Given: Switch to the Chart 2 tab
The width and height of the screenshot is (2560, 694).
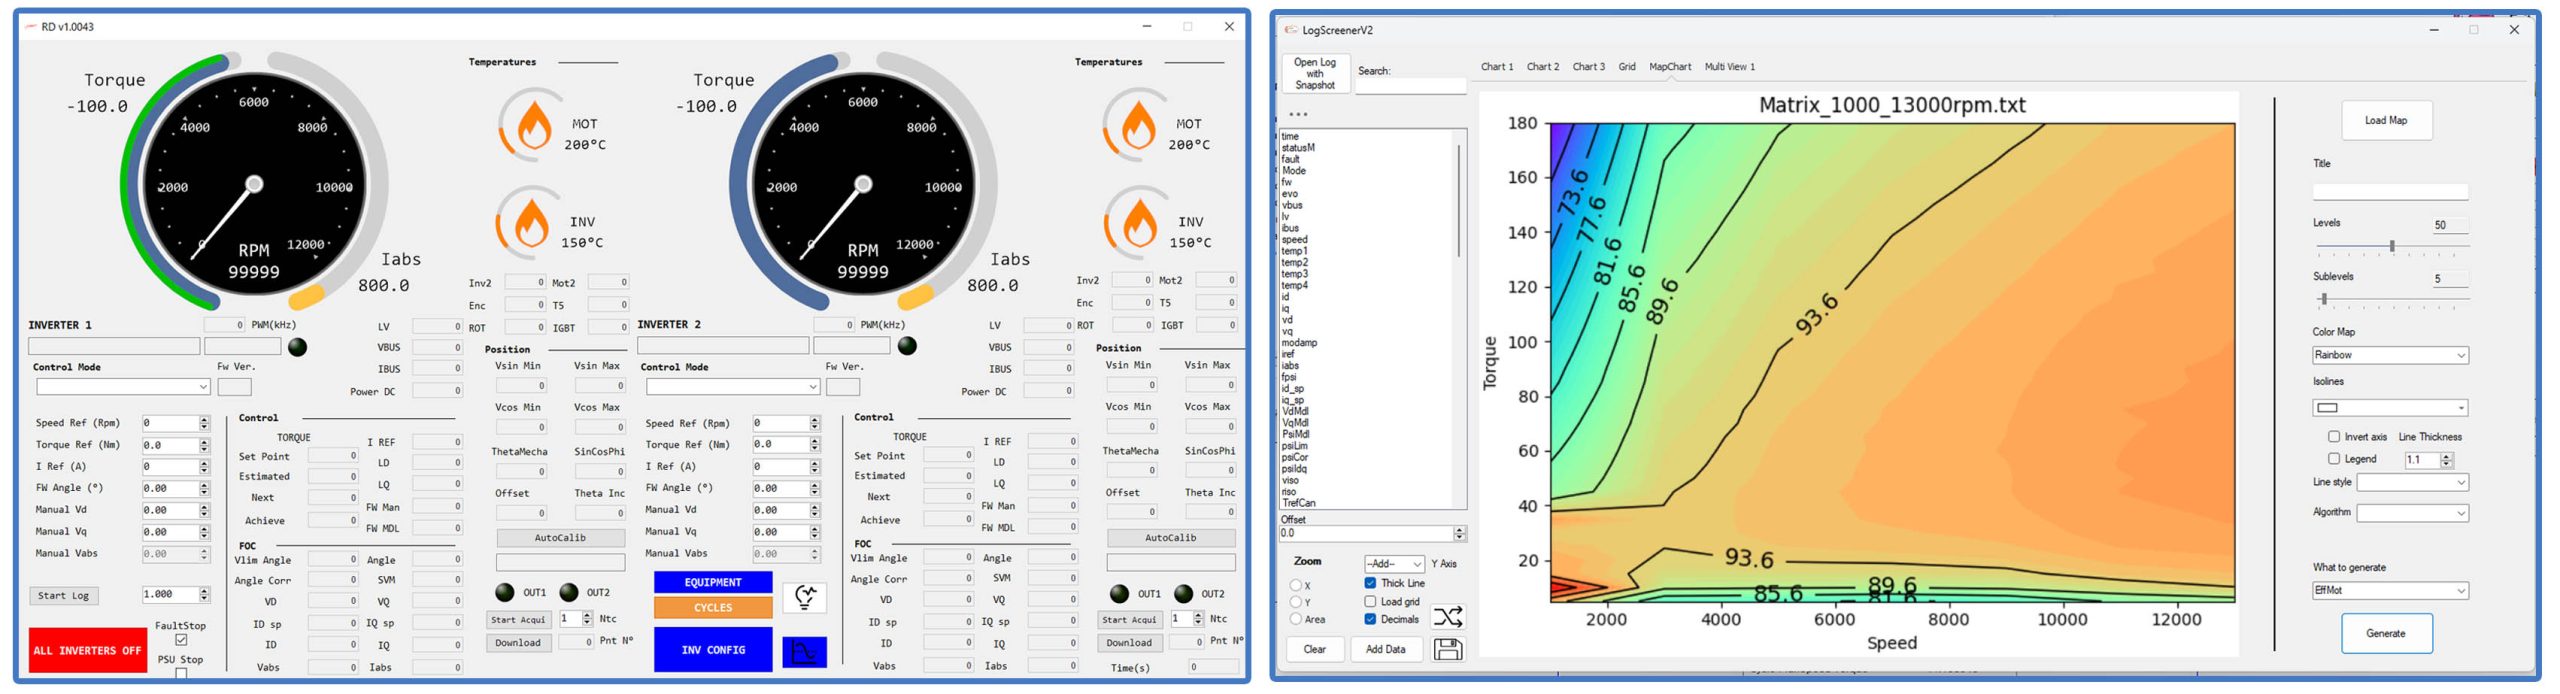Looking at the screenshot, I should [1542, 67].
